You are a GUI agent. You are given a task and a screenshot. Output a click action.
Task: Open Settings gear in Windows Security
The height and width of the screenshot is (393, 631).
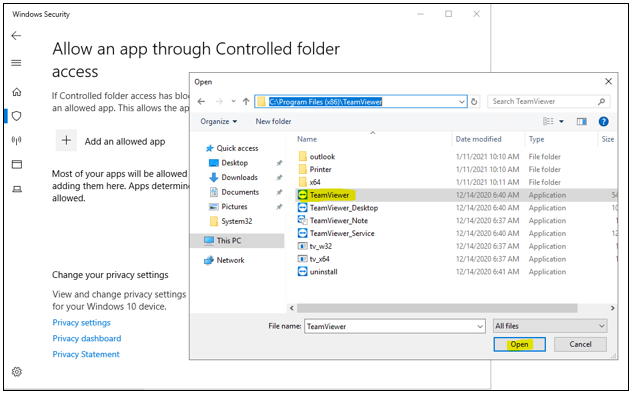pos(16,372)
